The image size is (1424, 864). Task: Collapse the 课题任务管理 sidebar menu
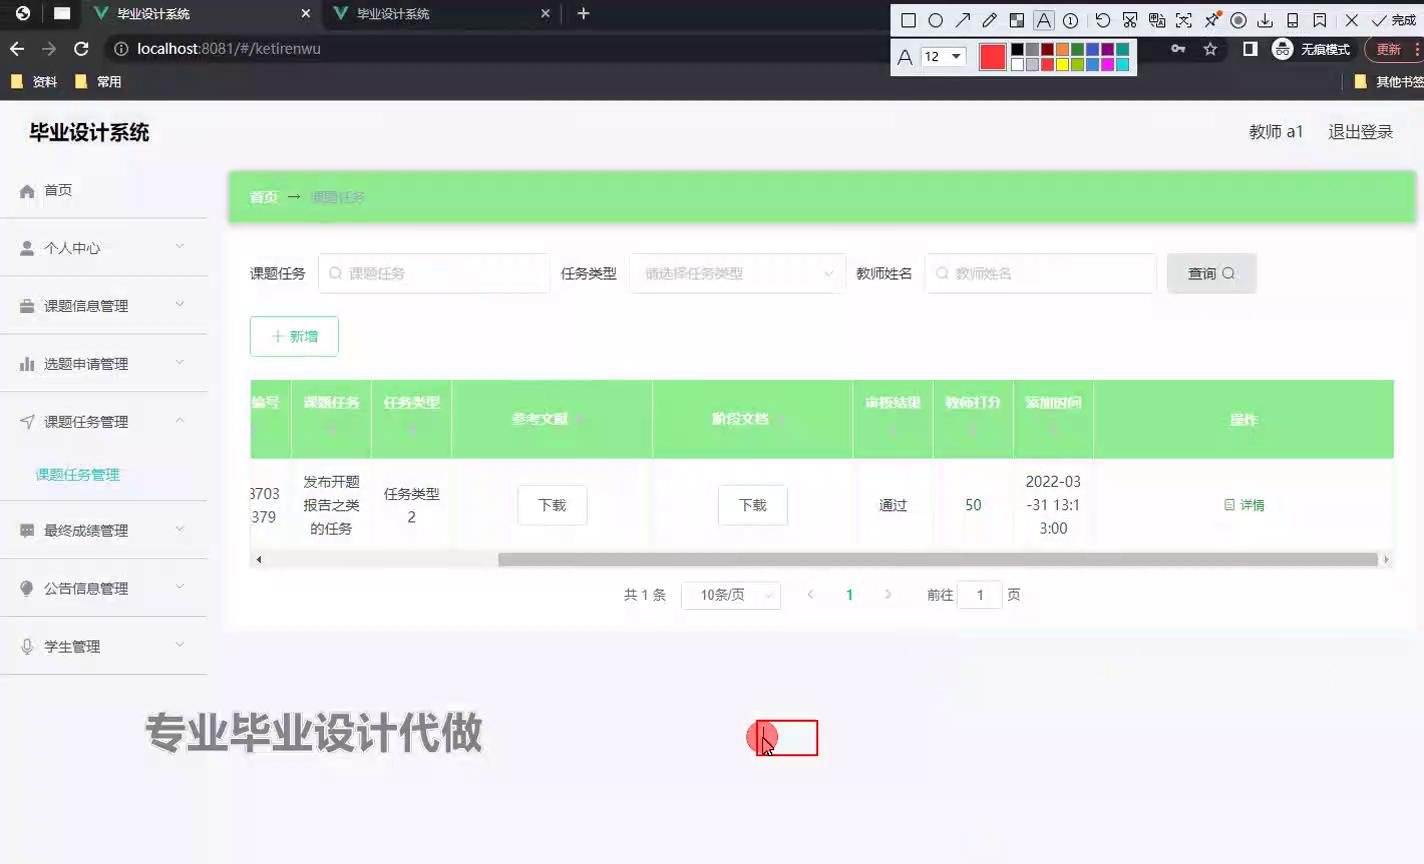(103, 421)
